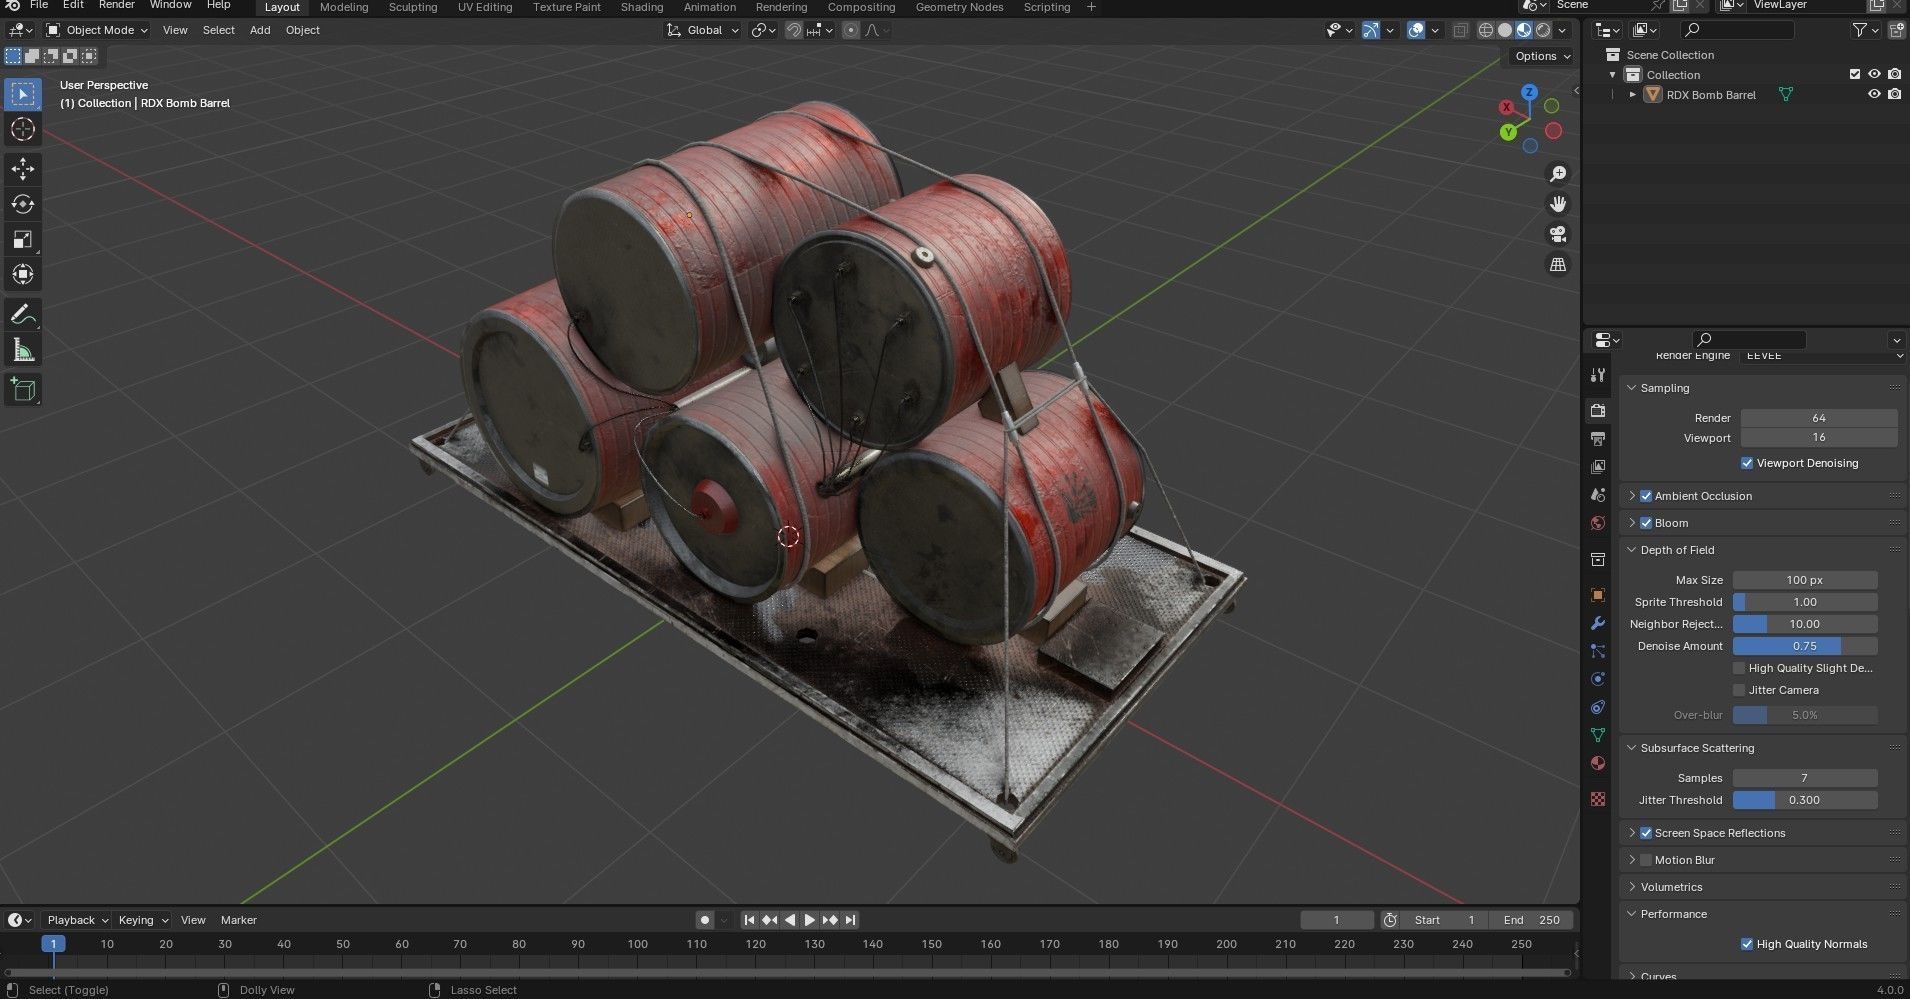This screenshot has height=999, width=1910.
Task: Toggle X-ray display in viewport header
Action: tap(1460, 30)
